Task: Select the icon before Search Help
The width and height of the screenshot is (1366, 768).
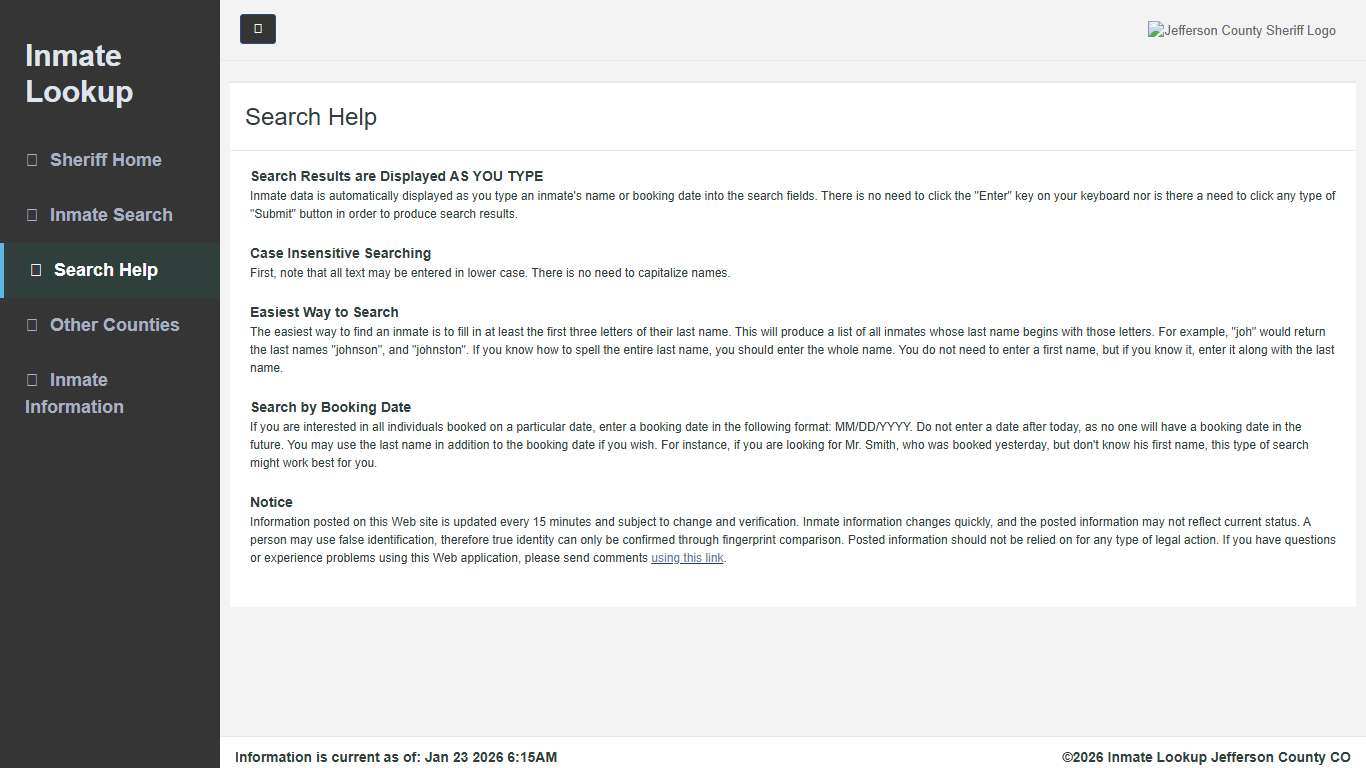Action: click(x=36, y=270)
